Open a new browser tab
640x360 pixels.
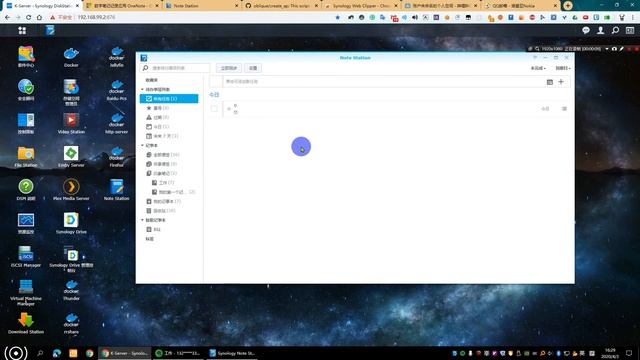pos(567,6)
